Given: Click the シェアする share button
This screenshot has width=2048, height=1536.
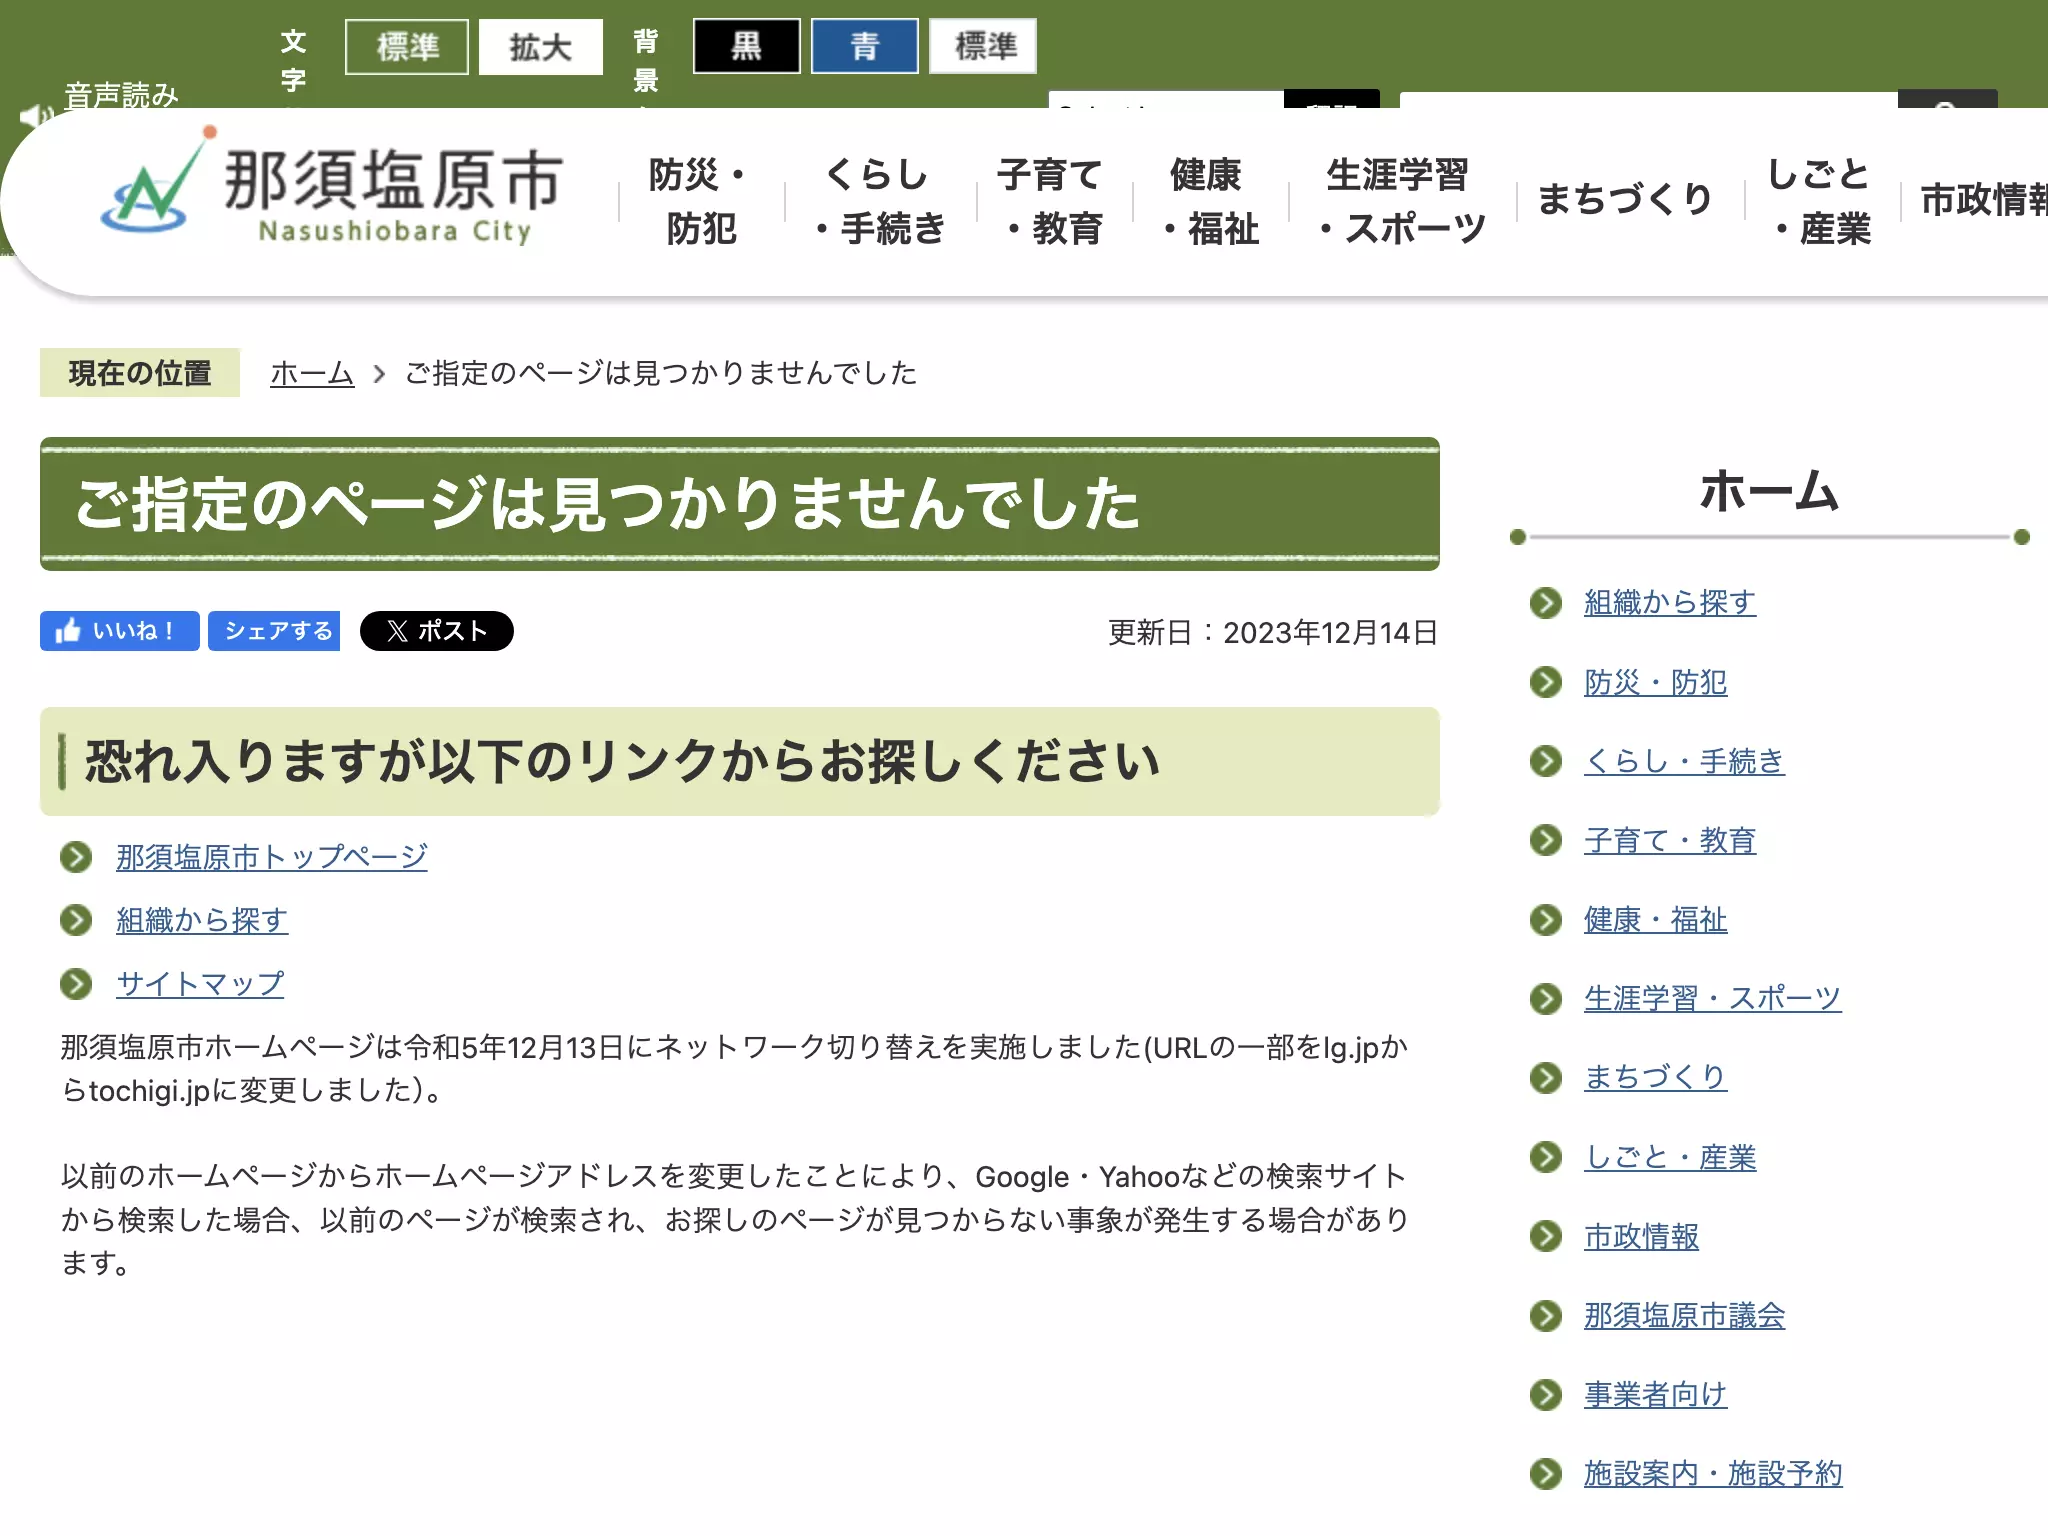Looking at the screenshot, I should pyautogui.click(x=274, y=631).
